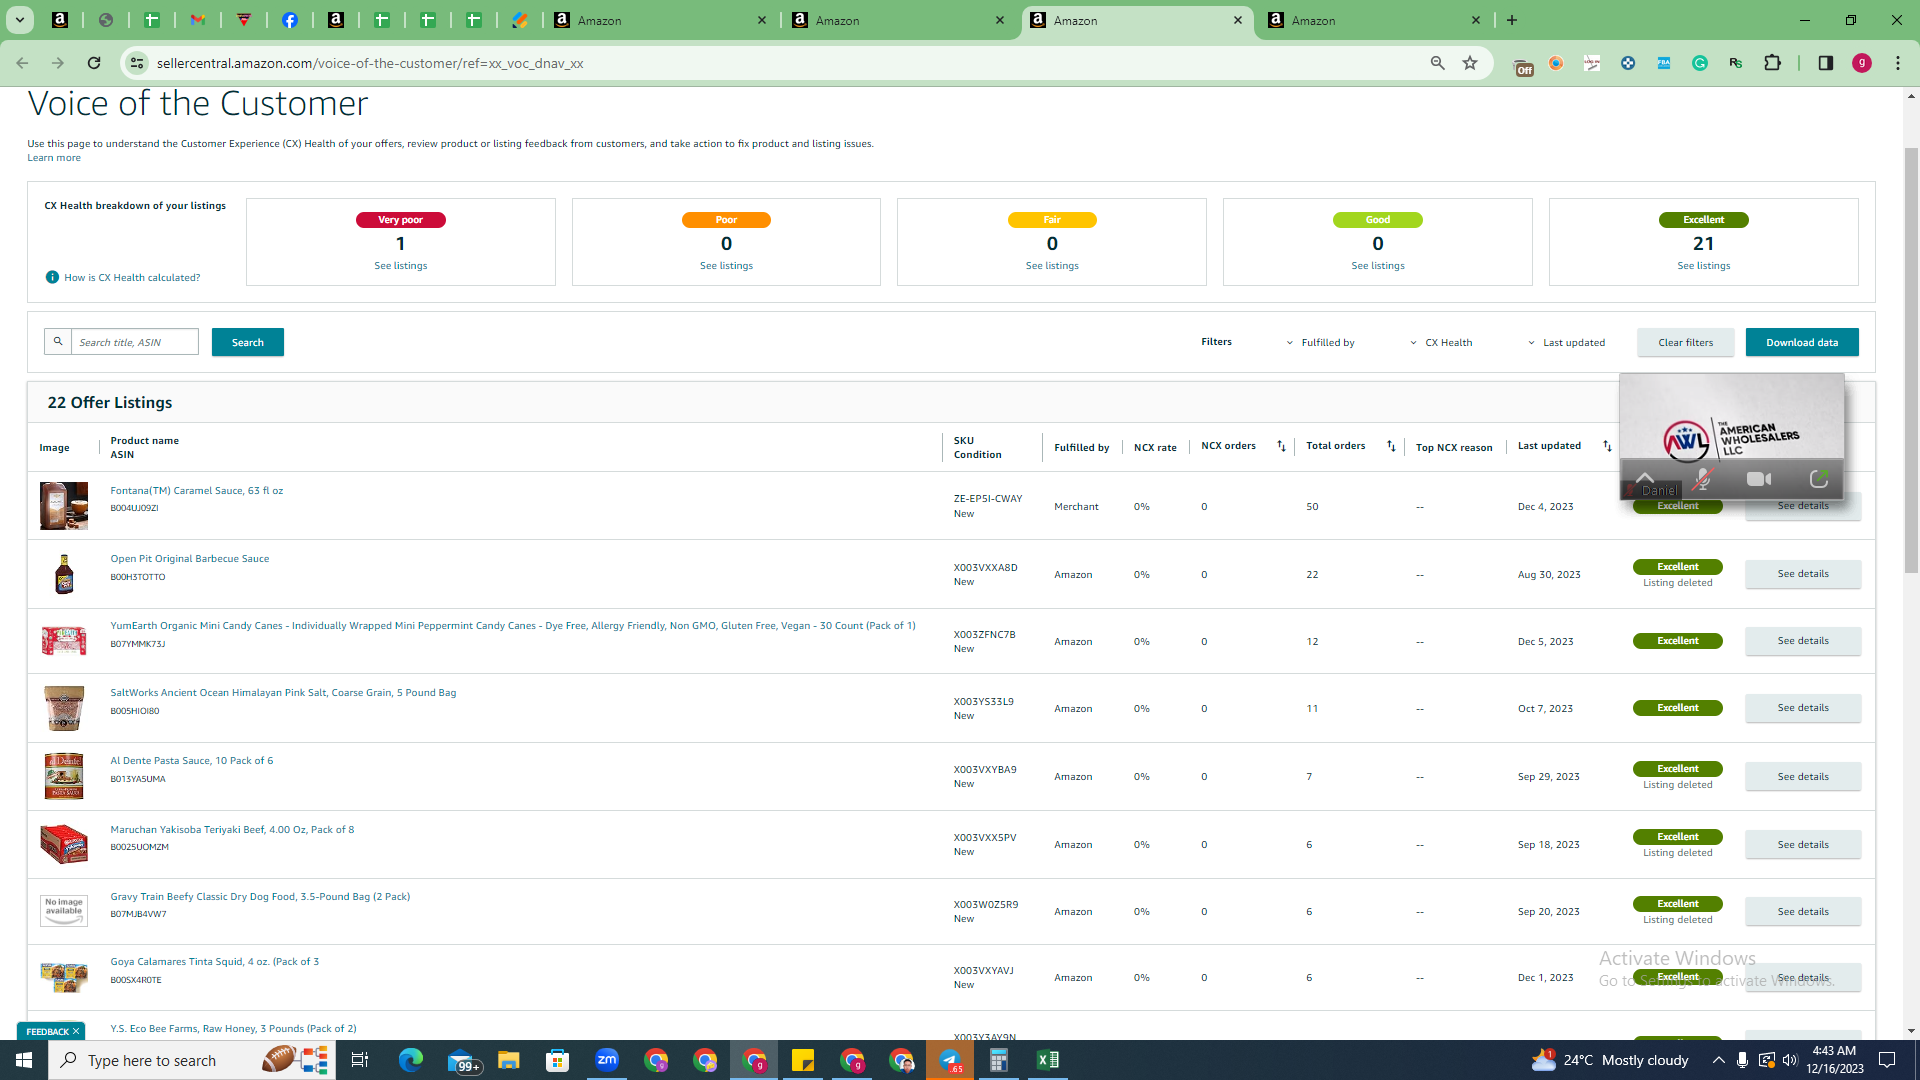Screen dimensions: 1920x1080
Task: See details for Maruchan Yakisoba
Action: coord(1803,845)
